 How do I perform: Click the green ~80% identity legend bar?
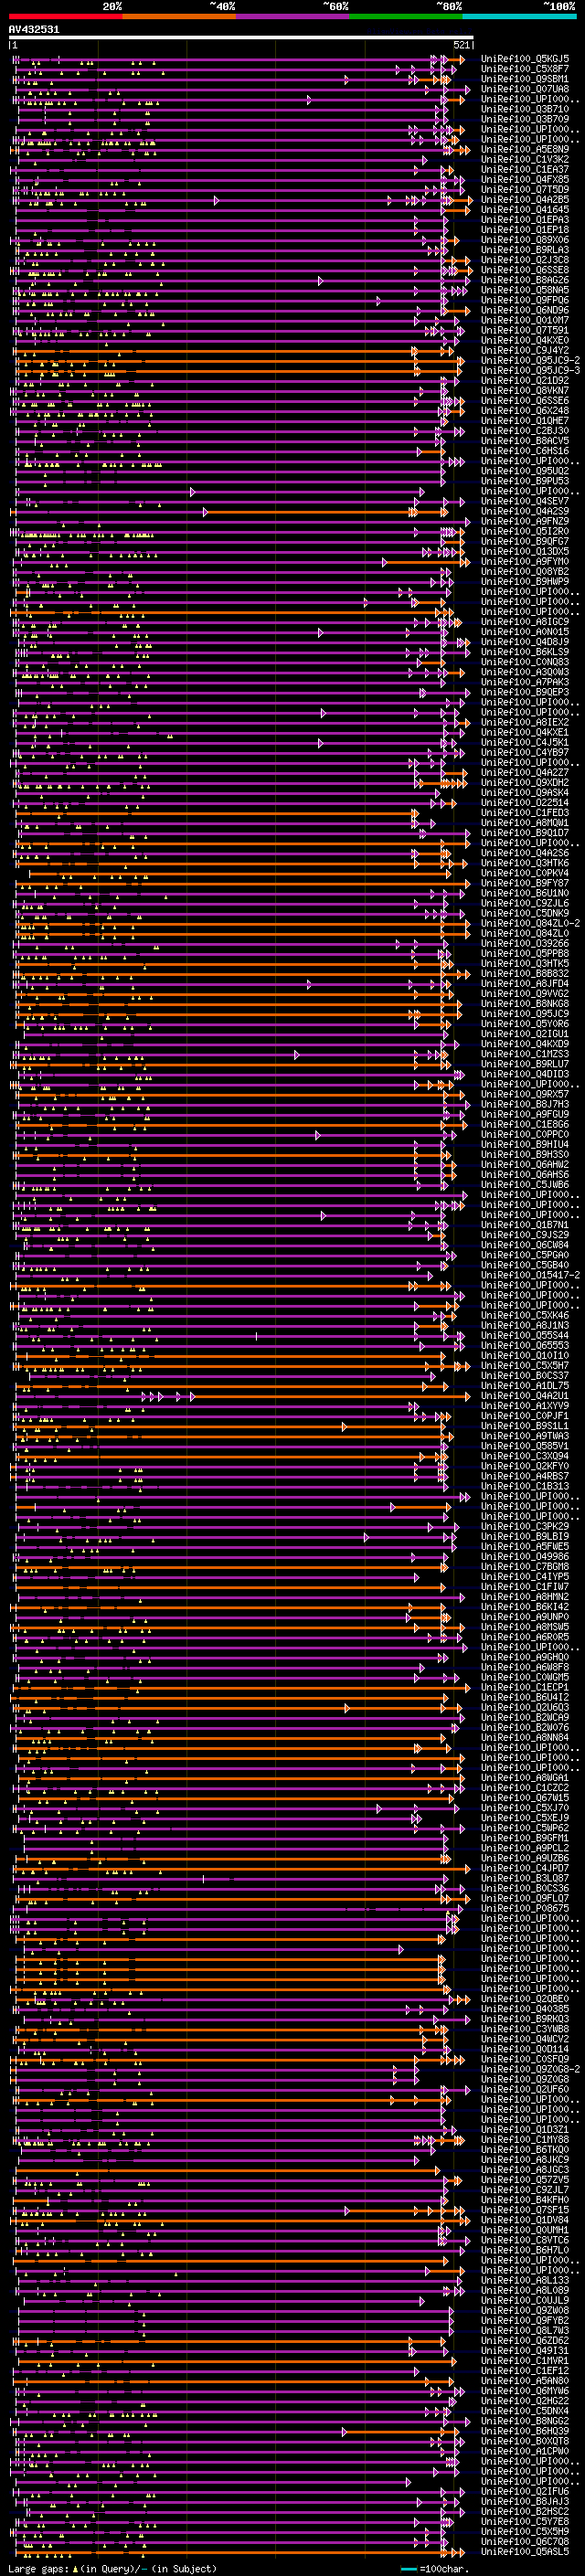(x=406, y=17)
